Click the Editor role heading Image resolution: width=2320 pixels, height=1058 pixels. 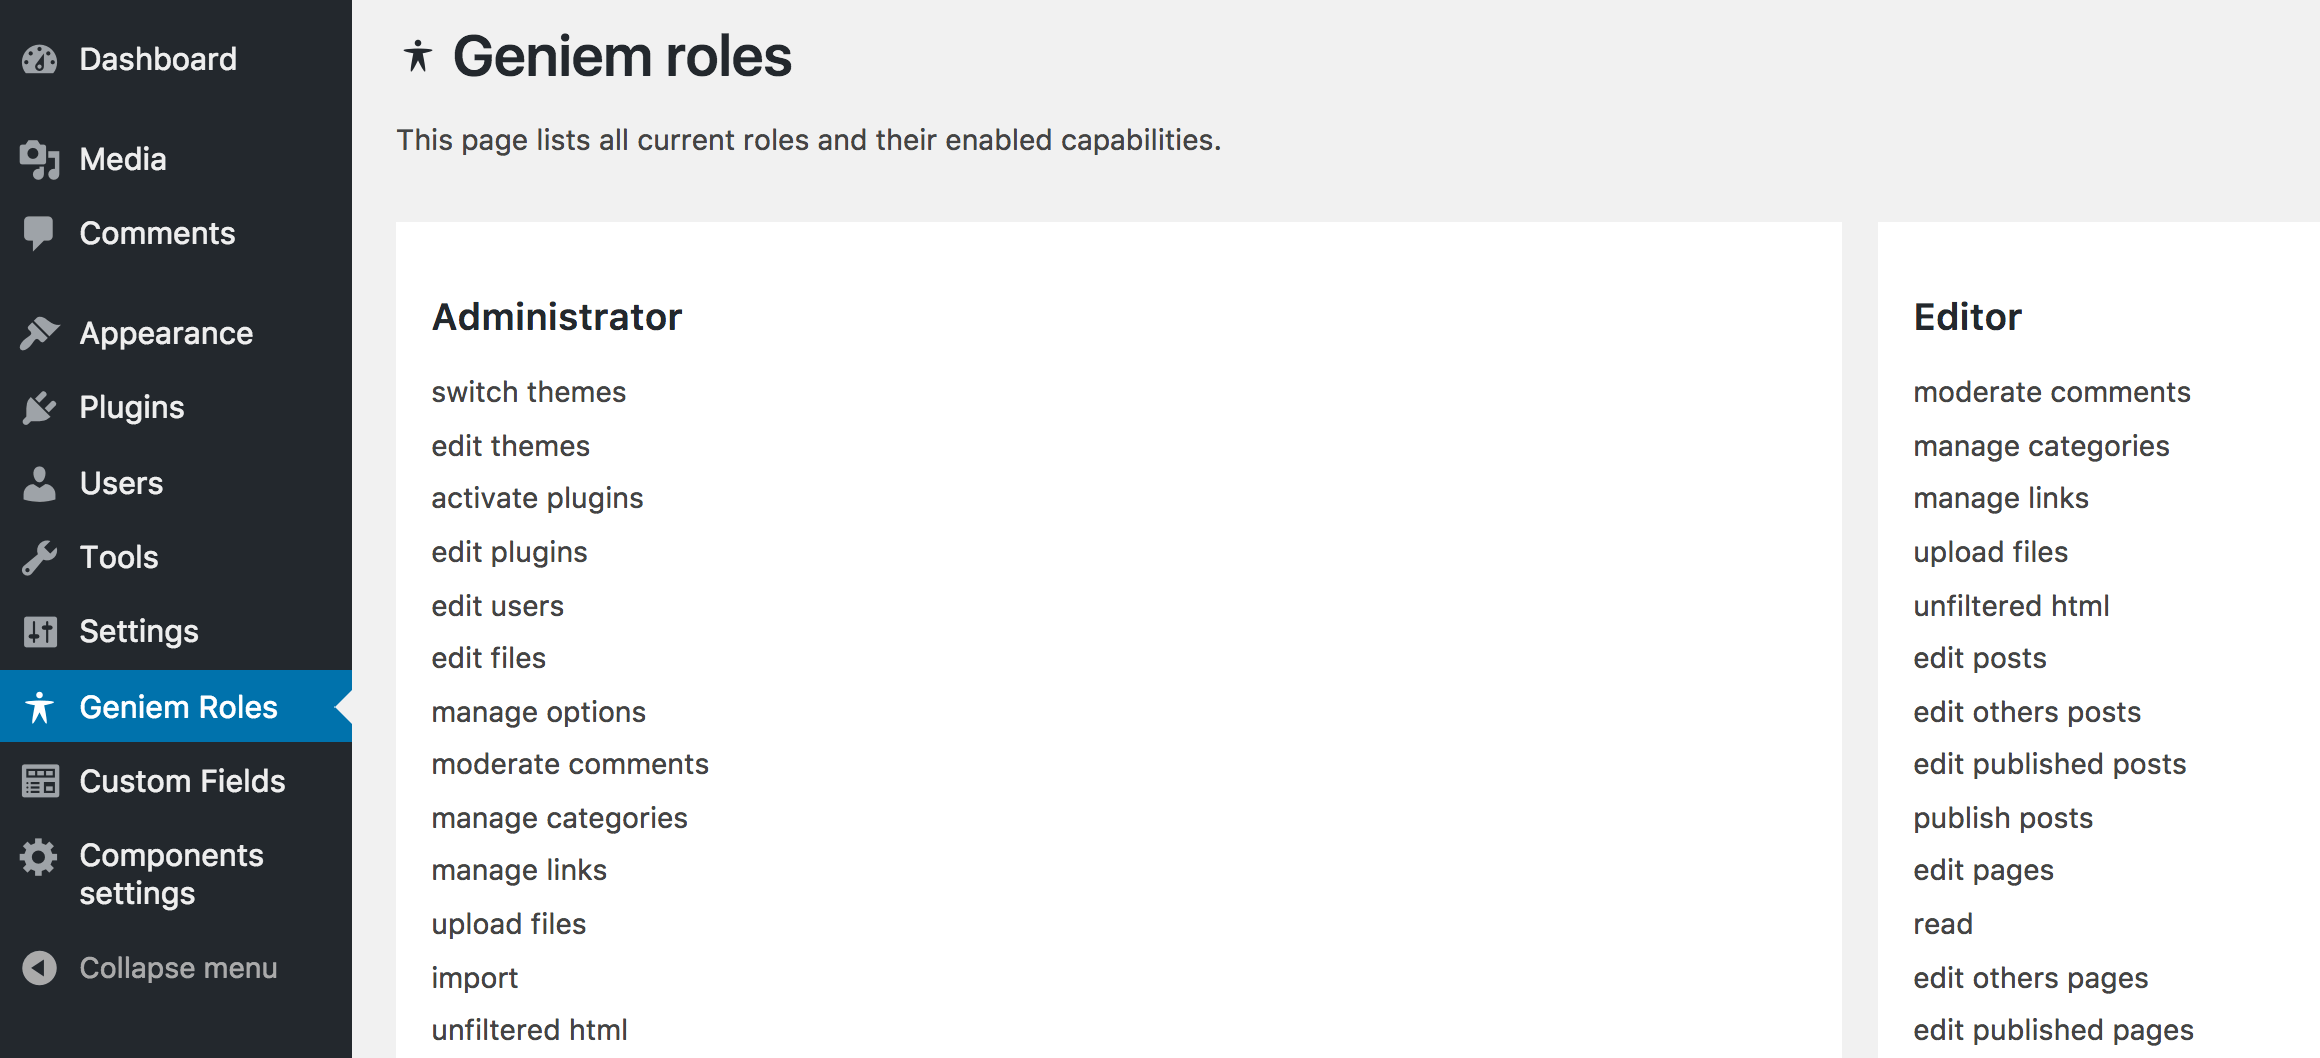coord(1967,317)
